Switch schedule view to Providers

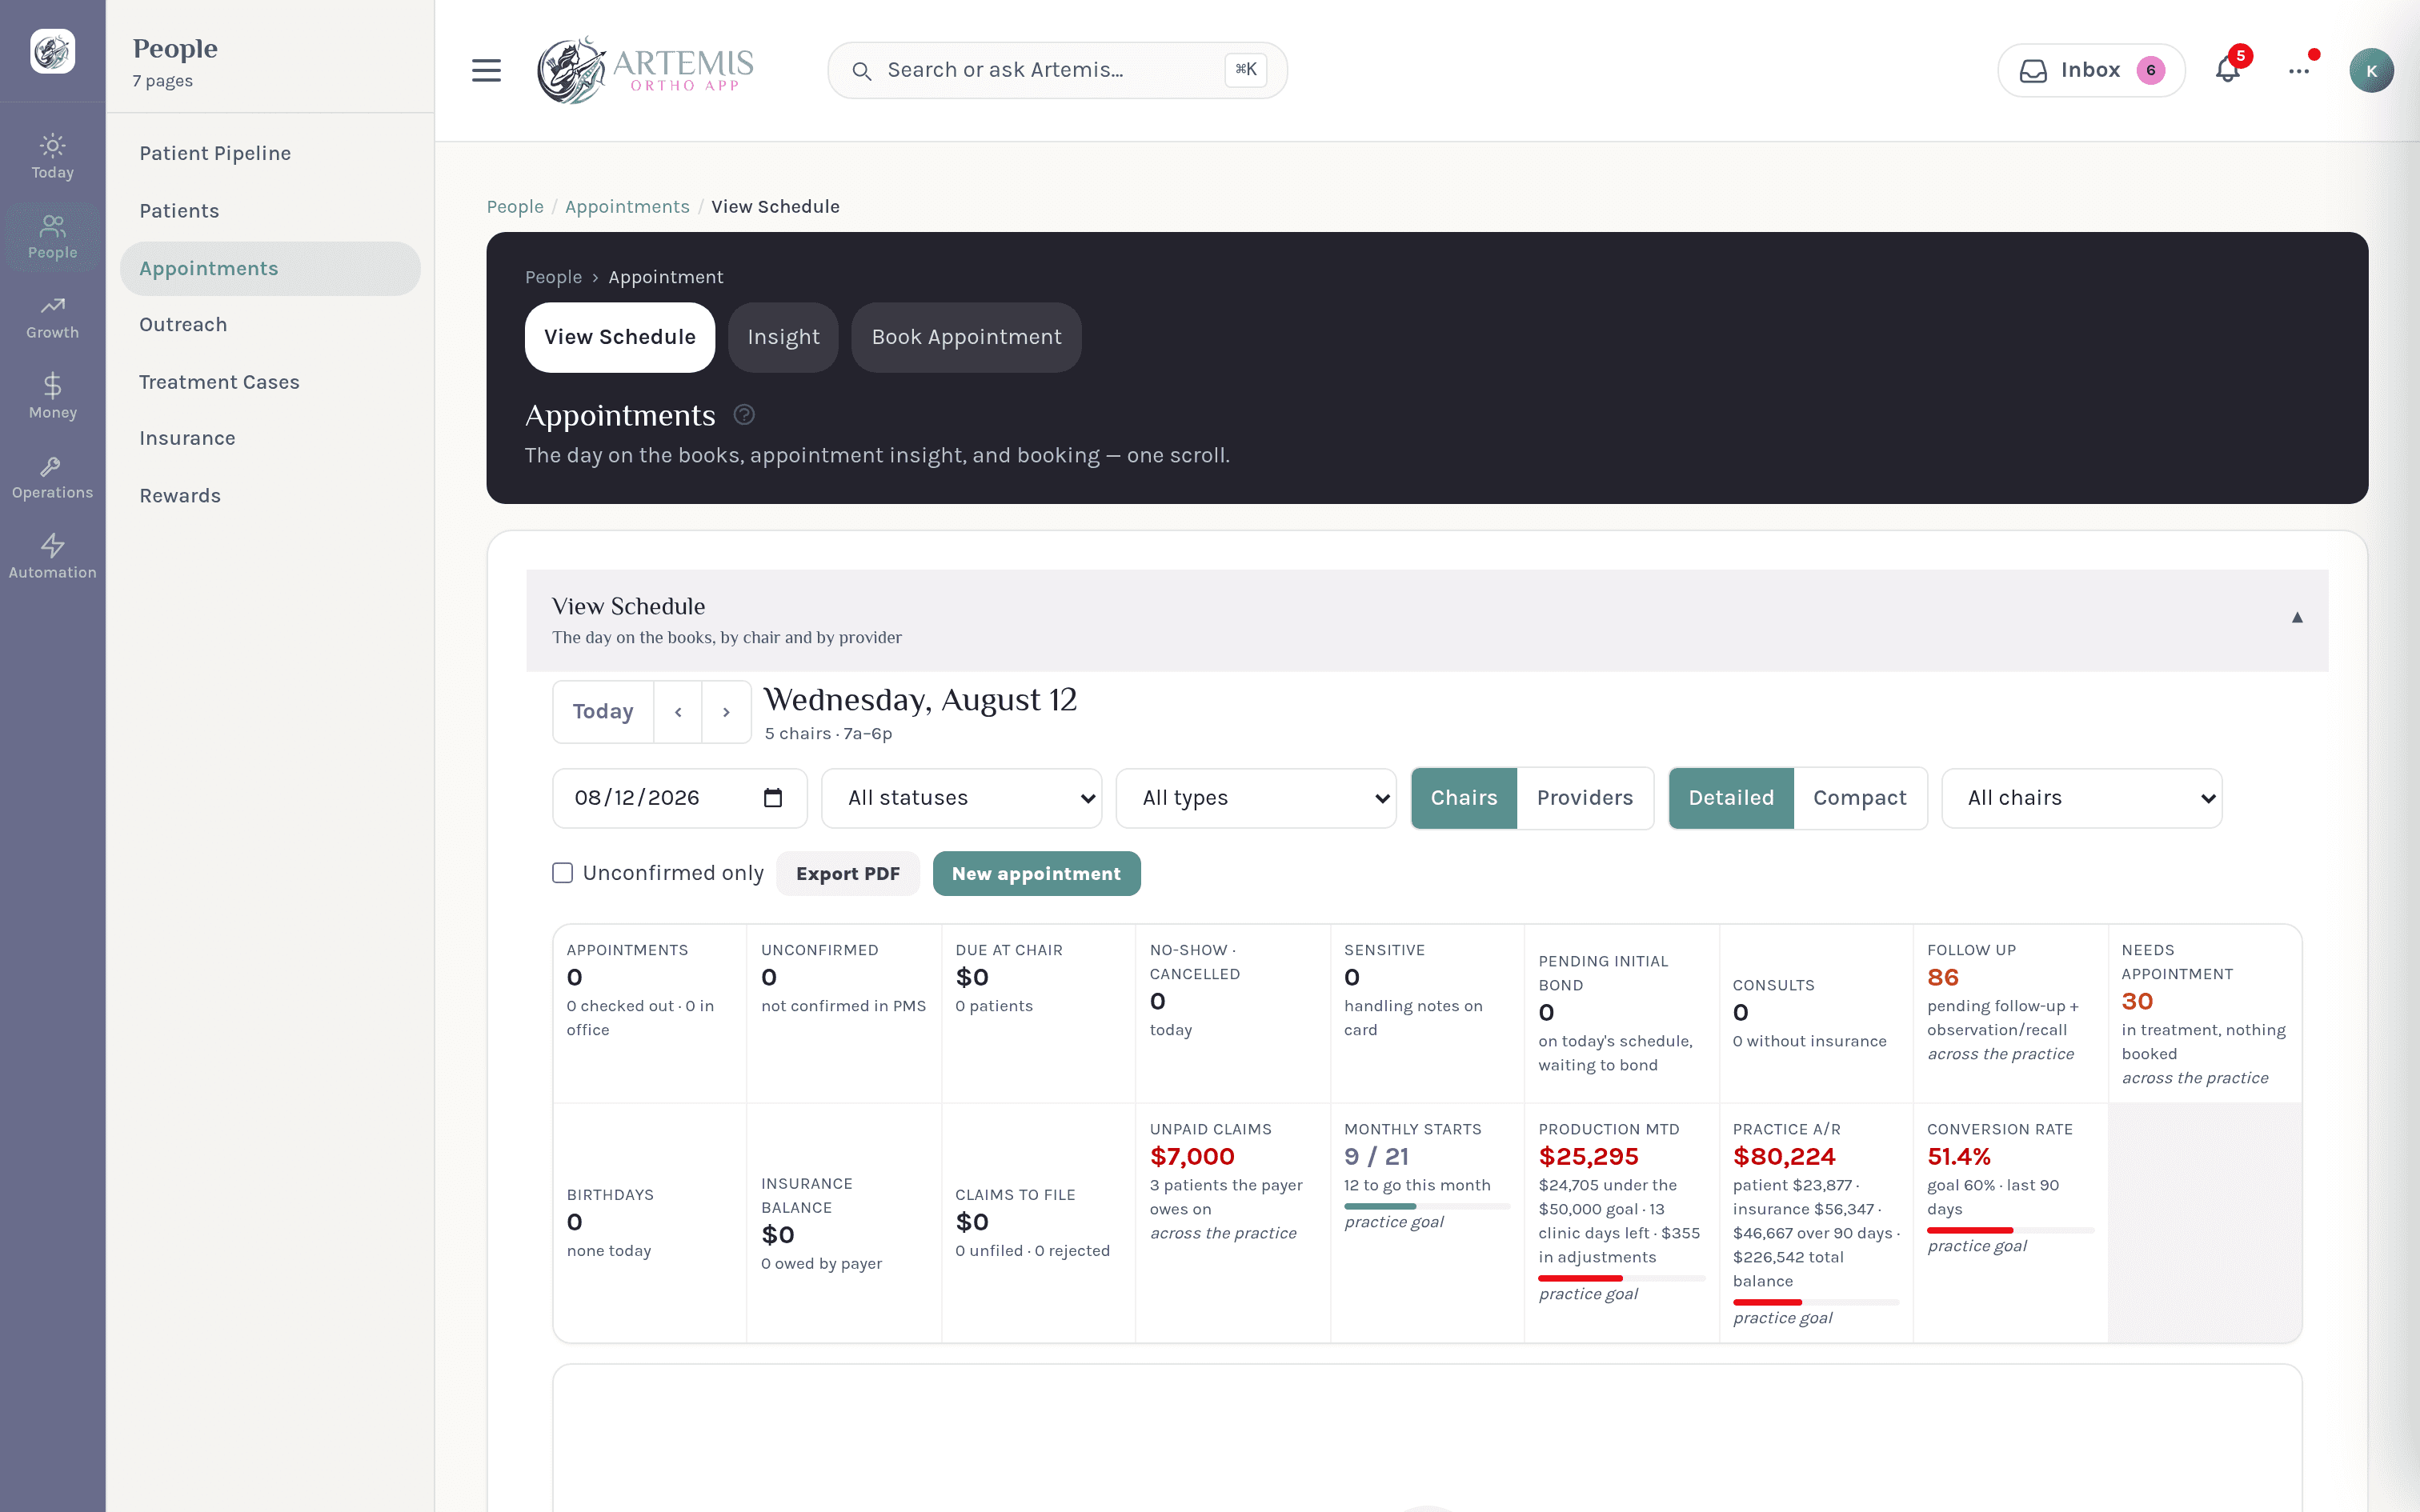click(x=1585, y=798)
